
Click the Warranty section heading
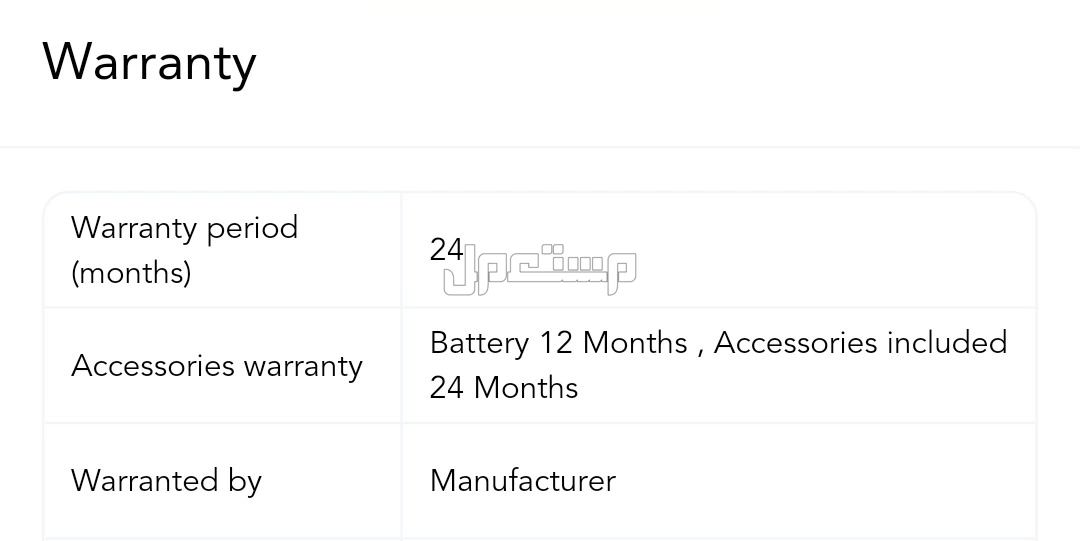(149, 62)
